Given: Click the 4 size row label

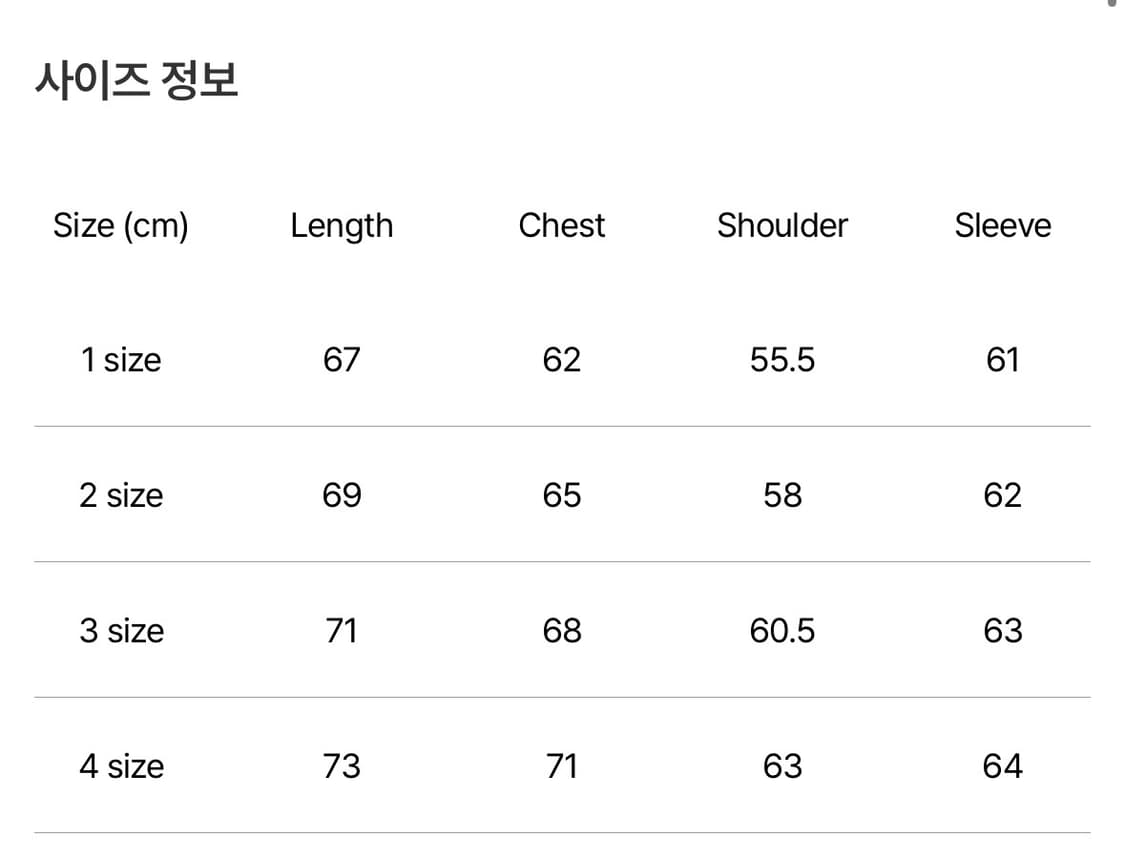Looking at the screenshot, I should pos(121,766).
